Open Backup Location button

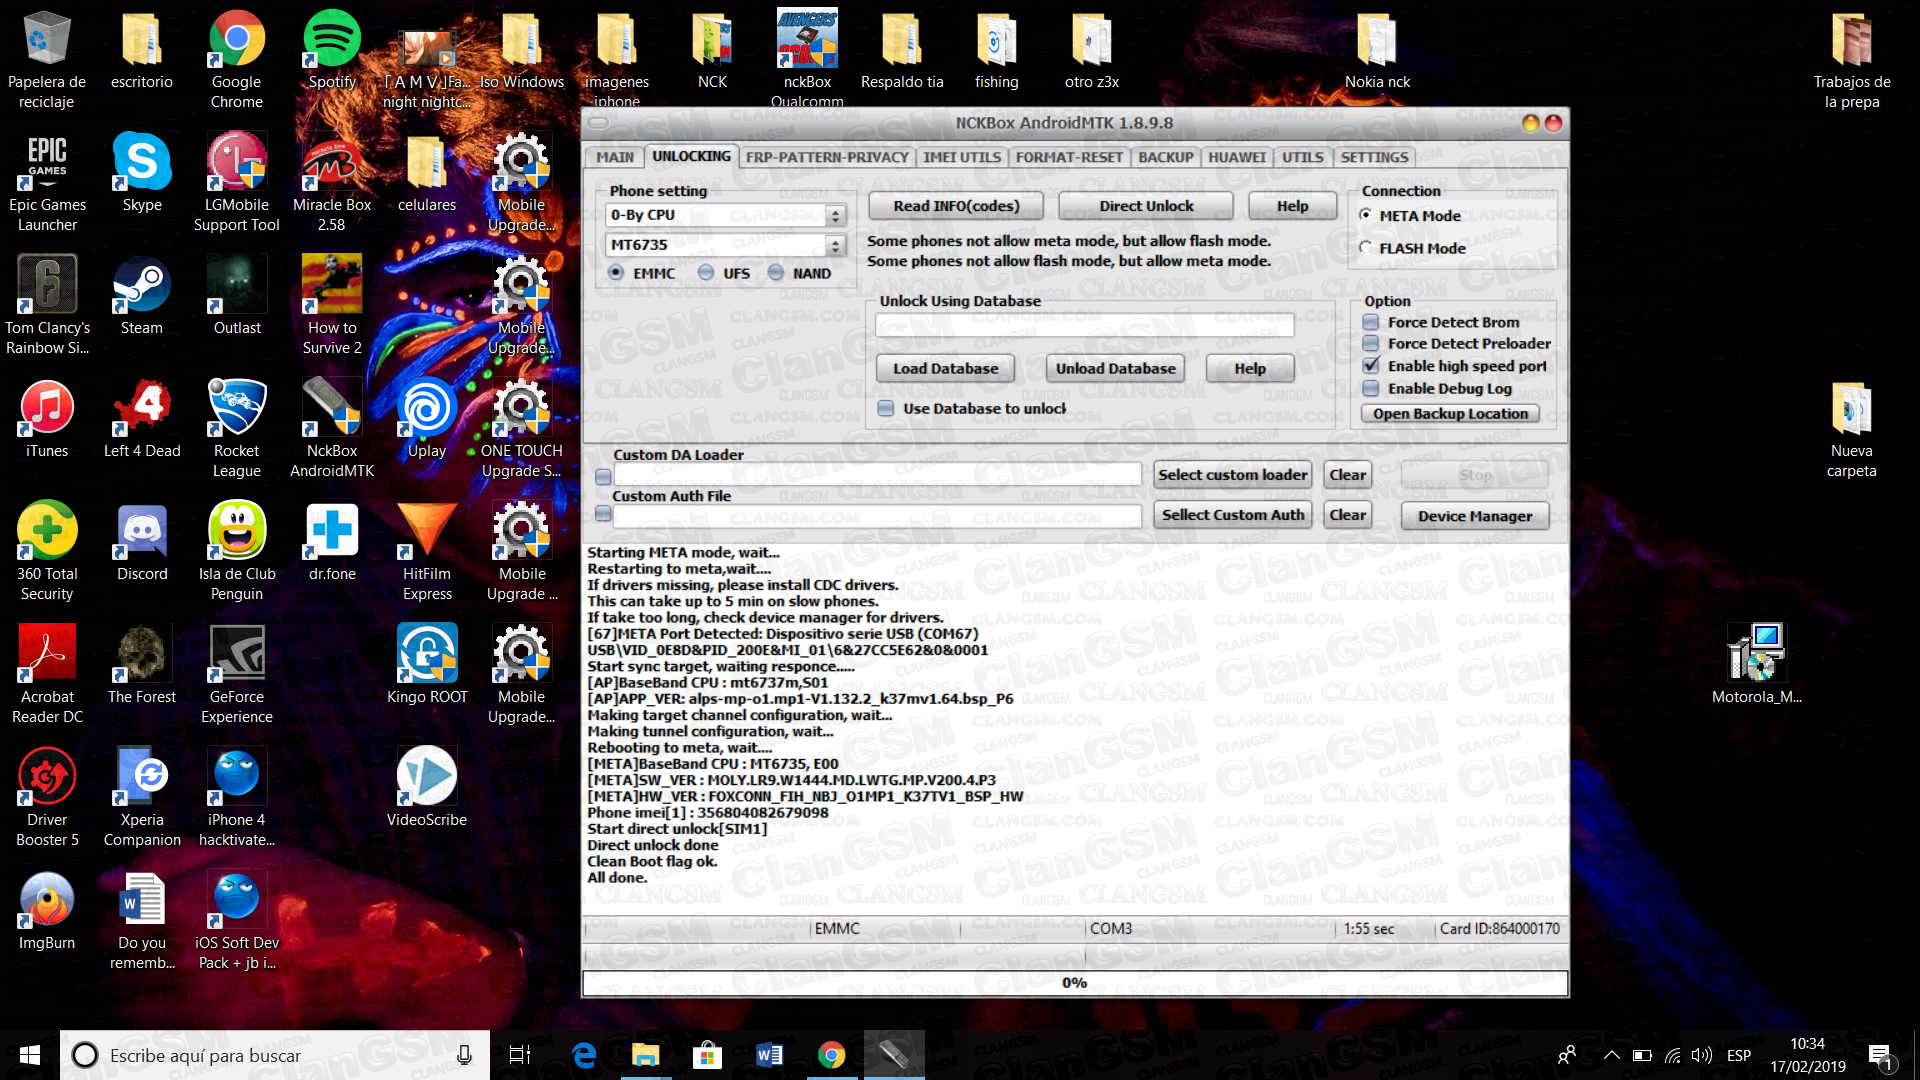click(1450, 413)
